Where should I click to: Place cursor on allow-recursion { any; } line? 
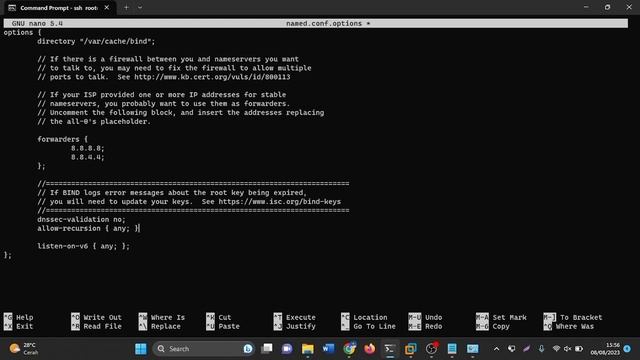pyautogui.click(x=88, y=229)
